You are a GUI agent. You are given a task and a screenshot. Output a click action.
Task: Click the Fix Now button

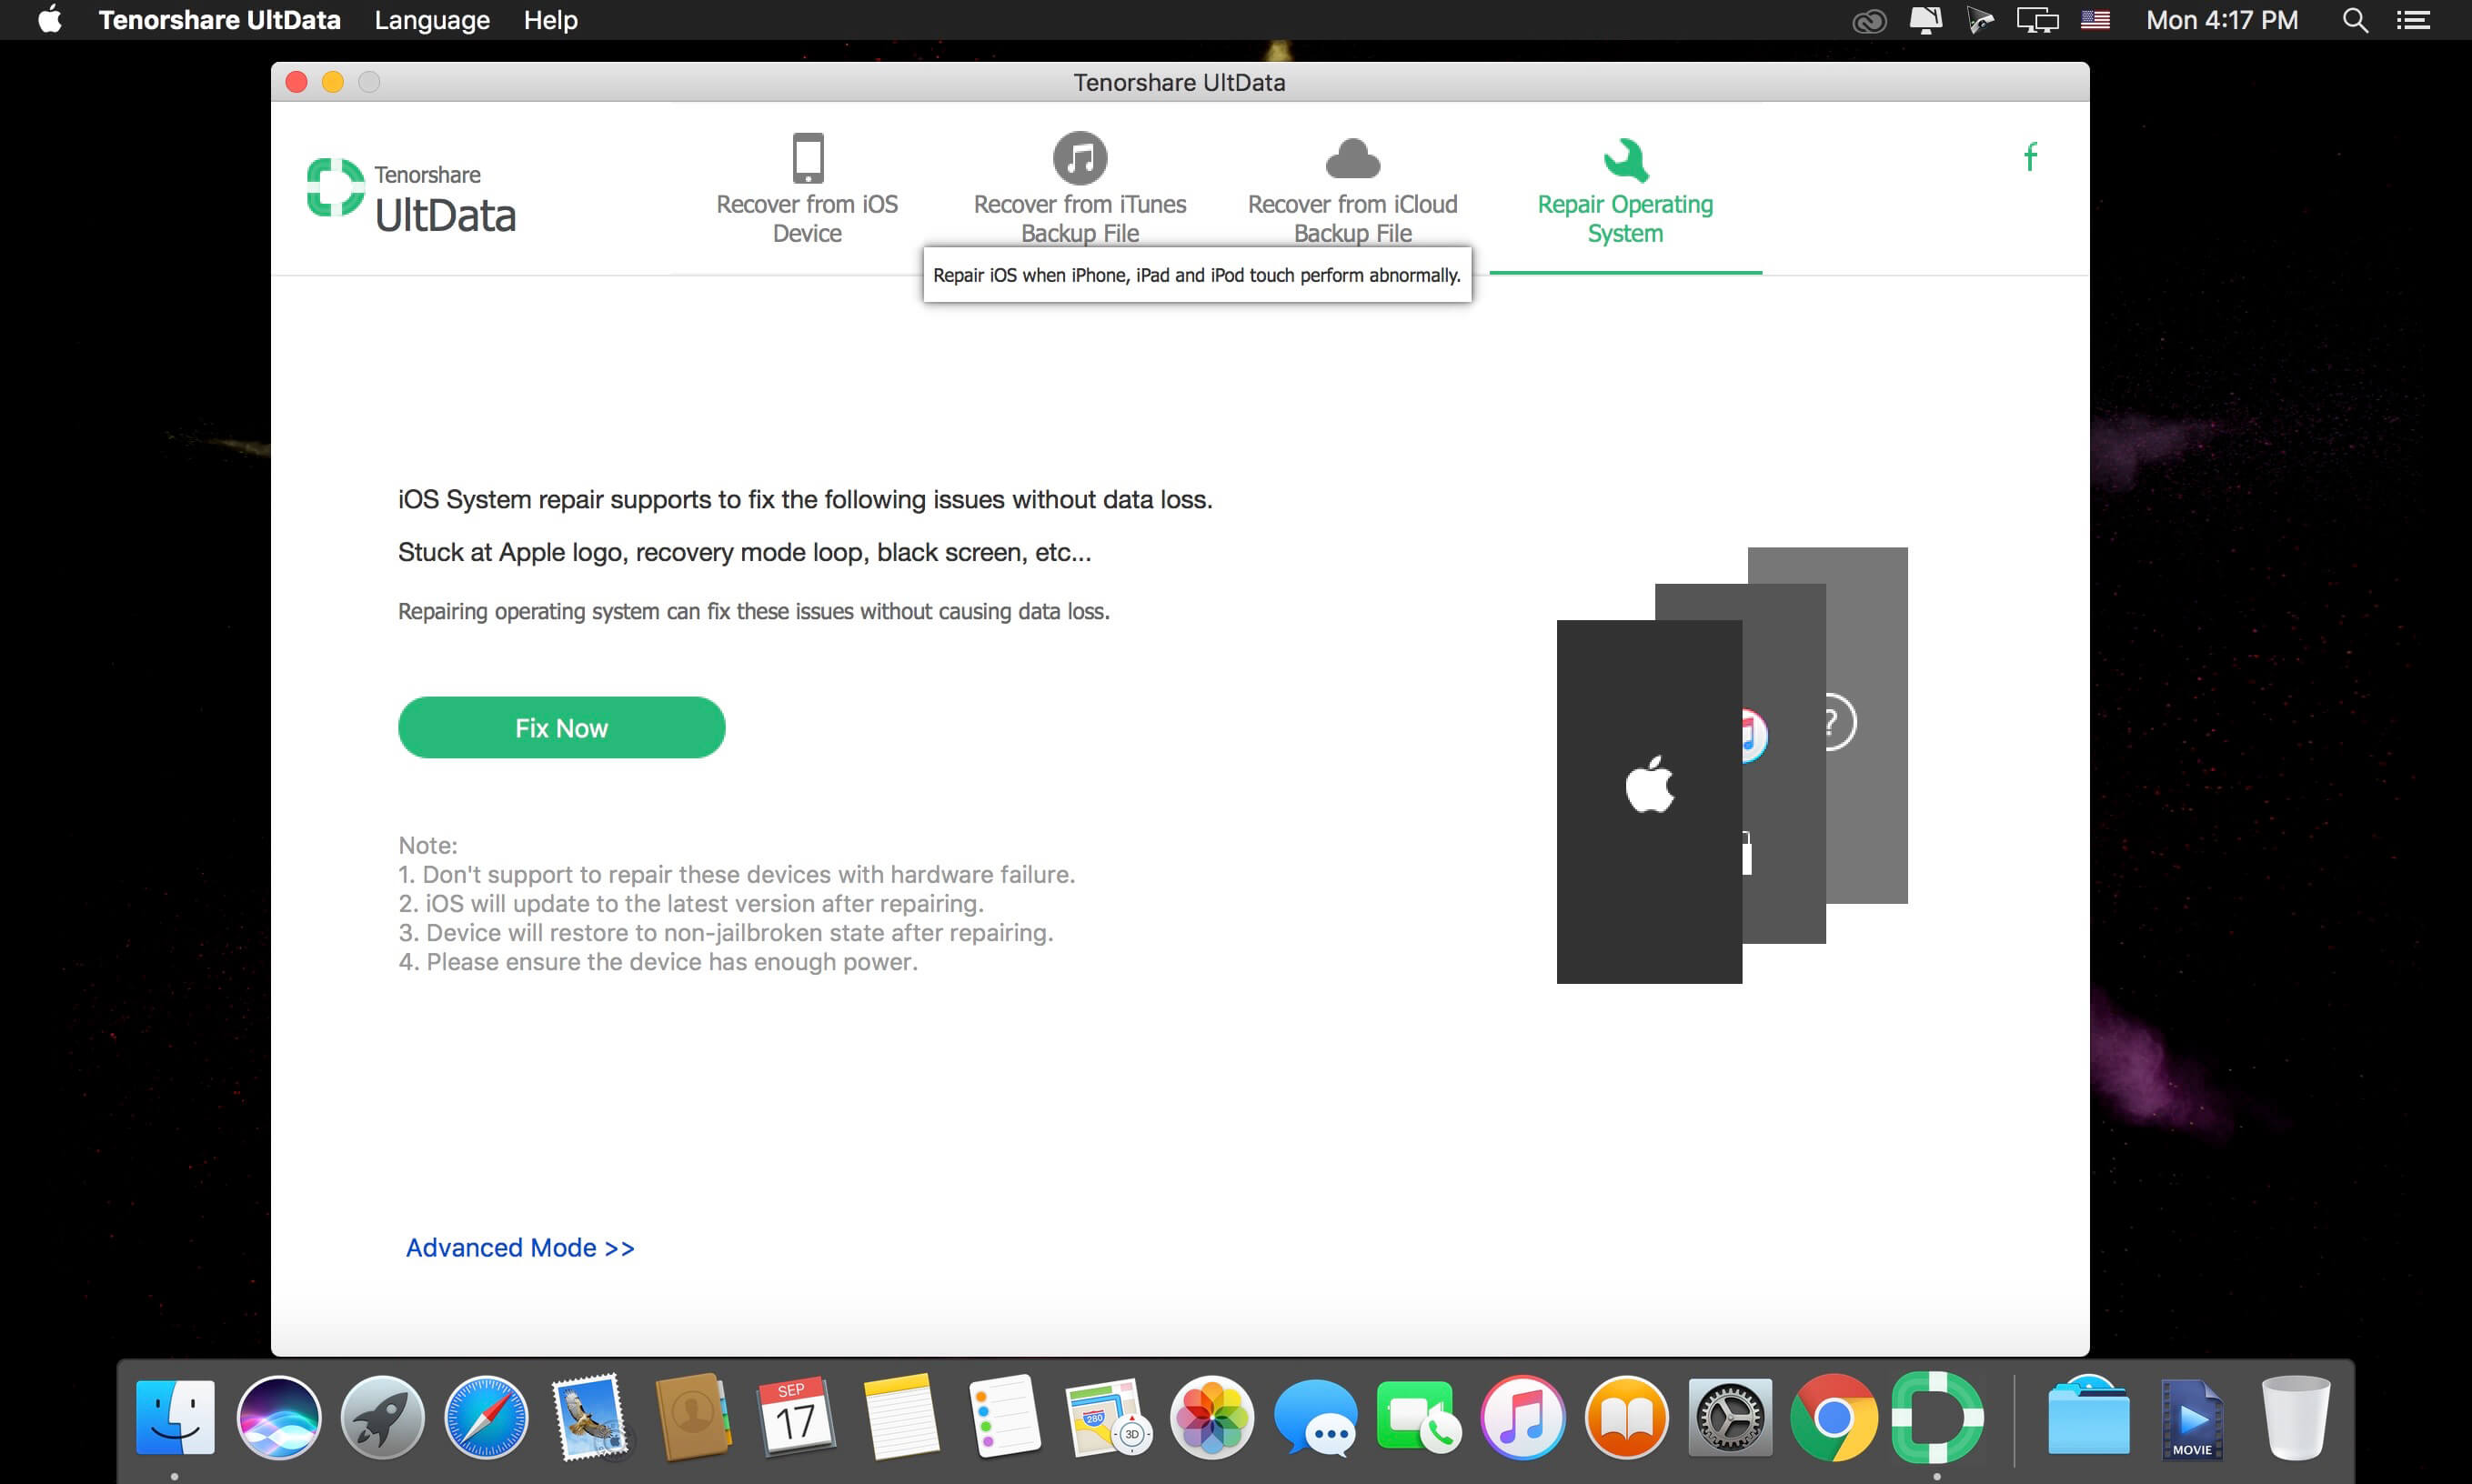point(559,727)
